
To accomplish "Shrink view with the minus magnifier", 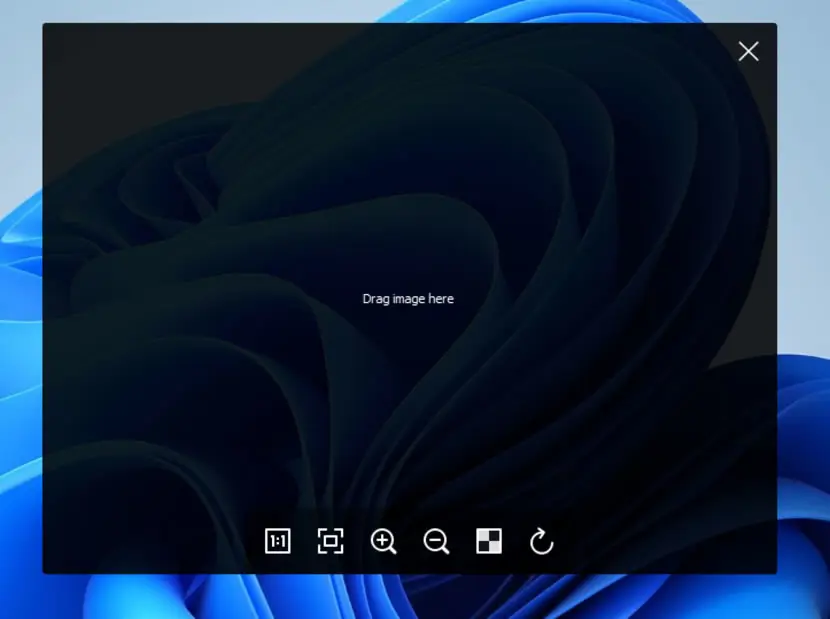I will 436,541.
